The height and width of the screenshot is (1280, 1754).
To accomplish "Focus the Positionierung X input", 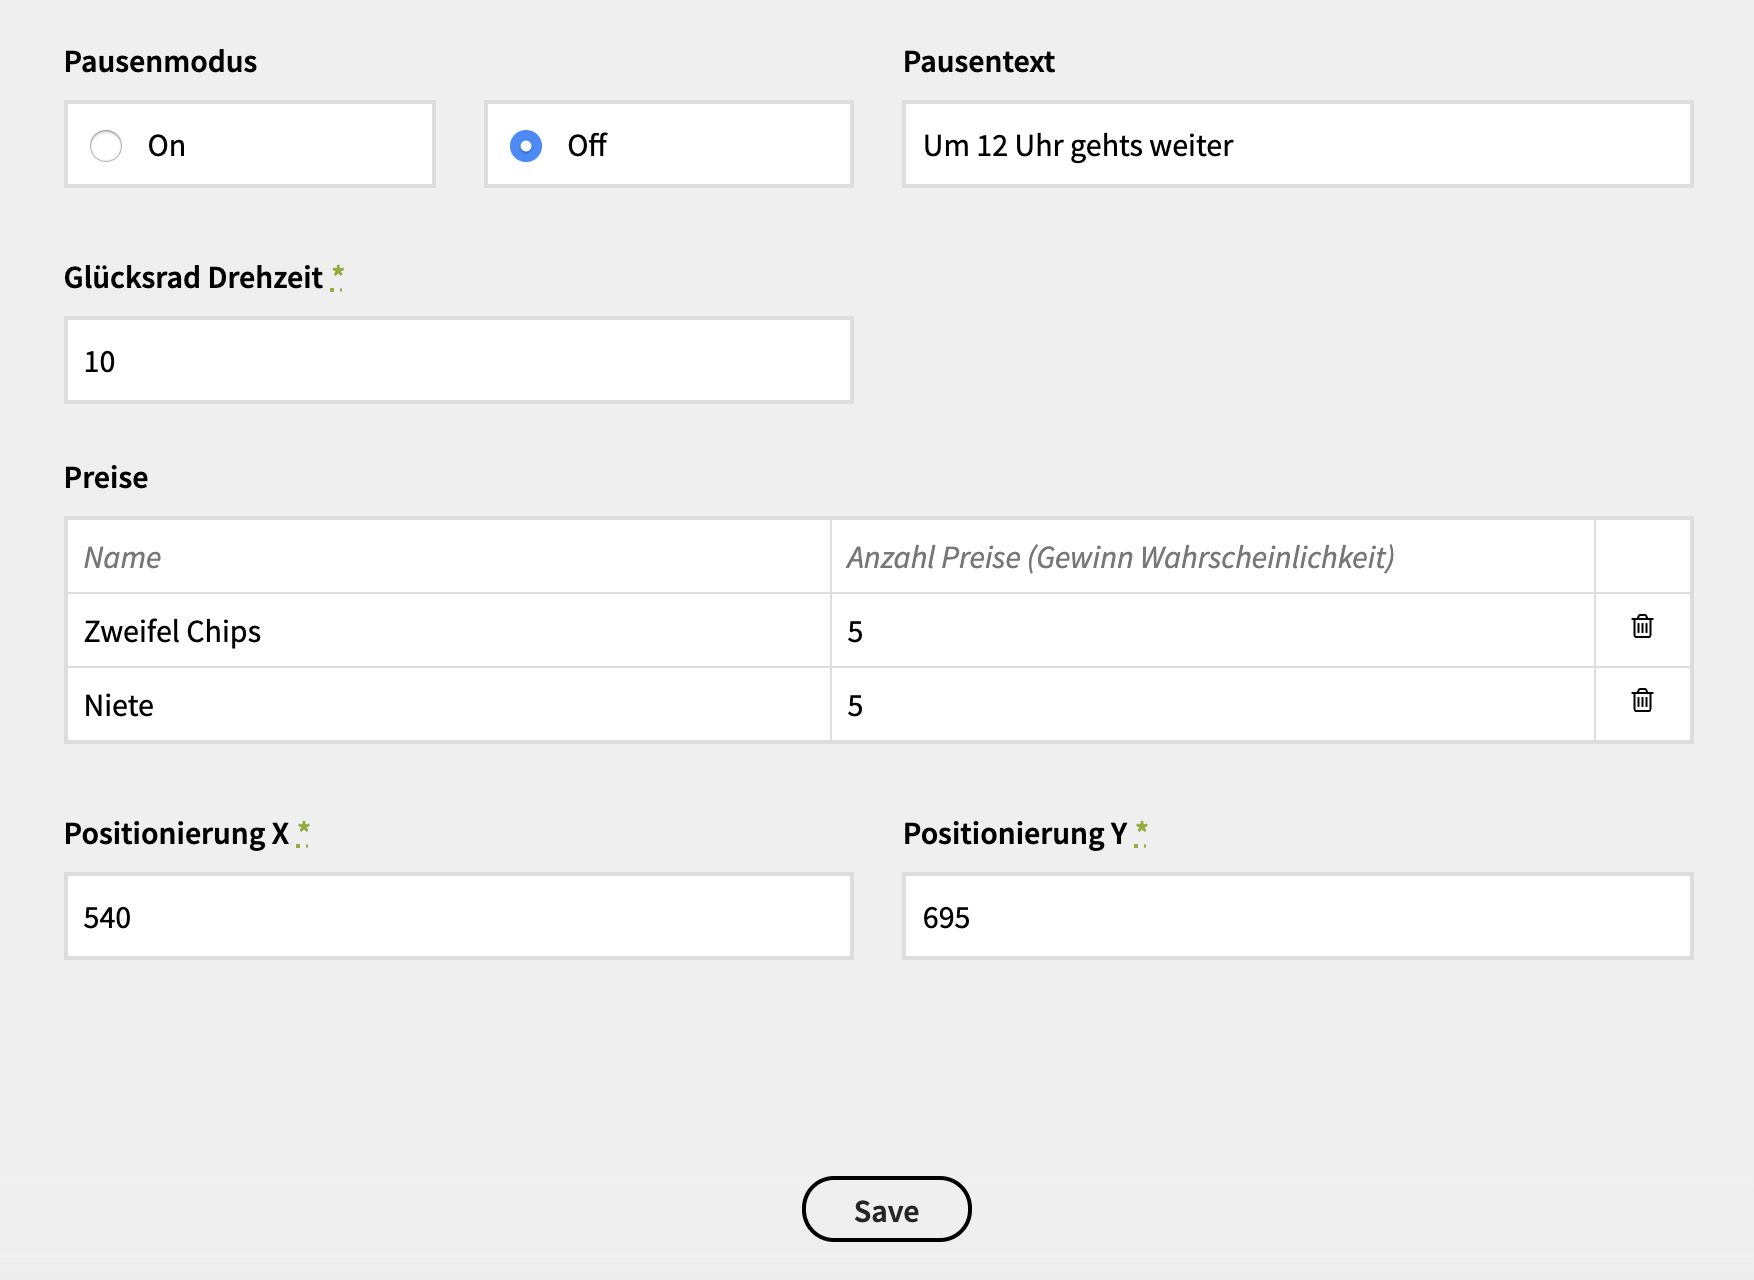I will coord(458,917).
